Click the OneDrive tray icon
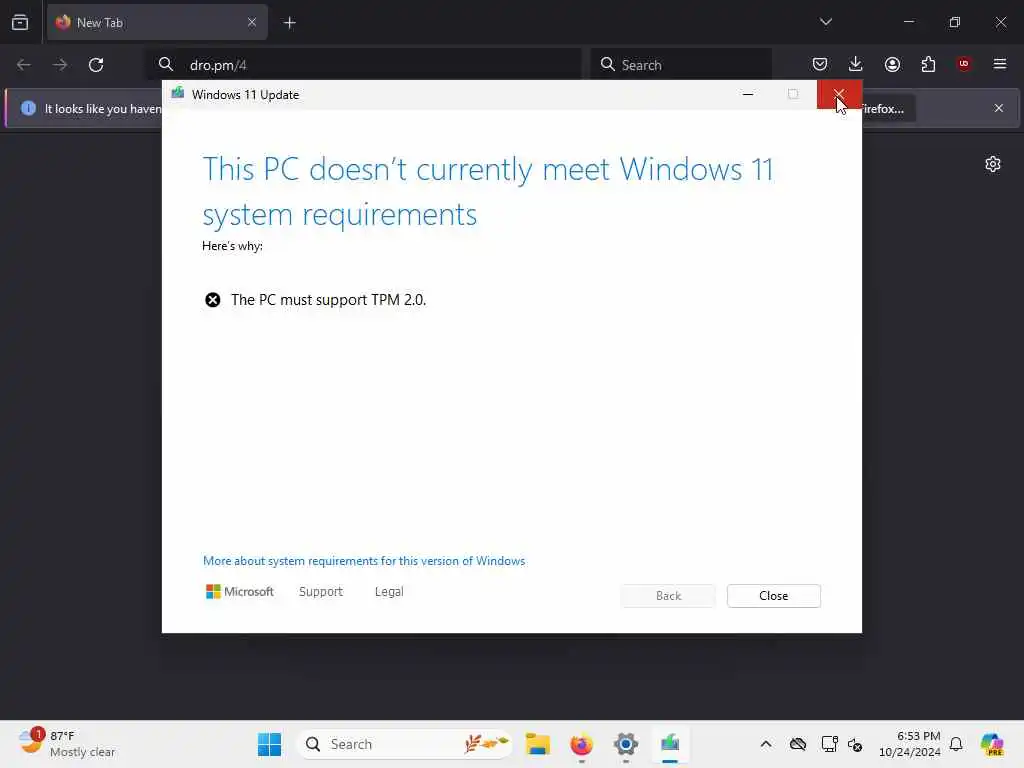This screenshot has height=768, width=1024. (797, 744)
